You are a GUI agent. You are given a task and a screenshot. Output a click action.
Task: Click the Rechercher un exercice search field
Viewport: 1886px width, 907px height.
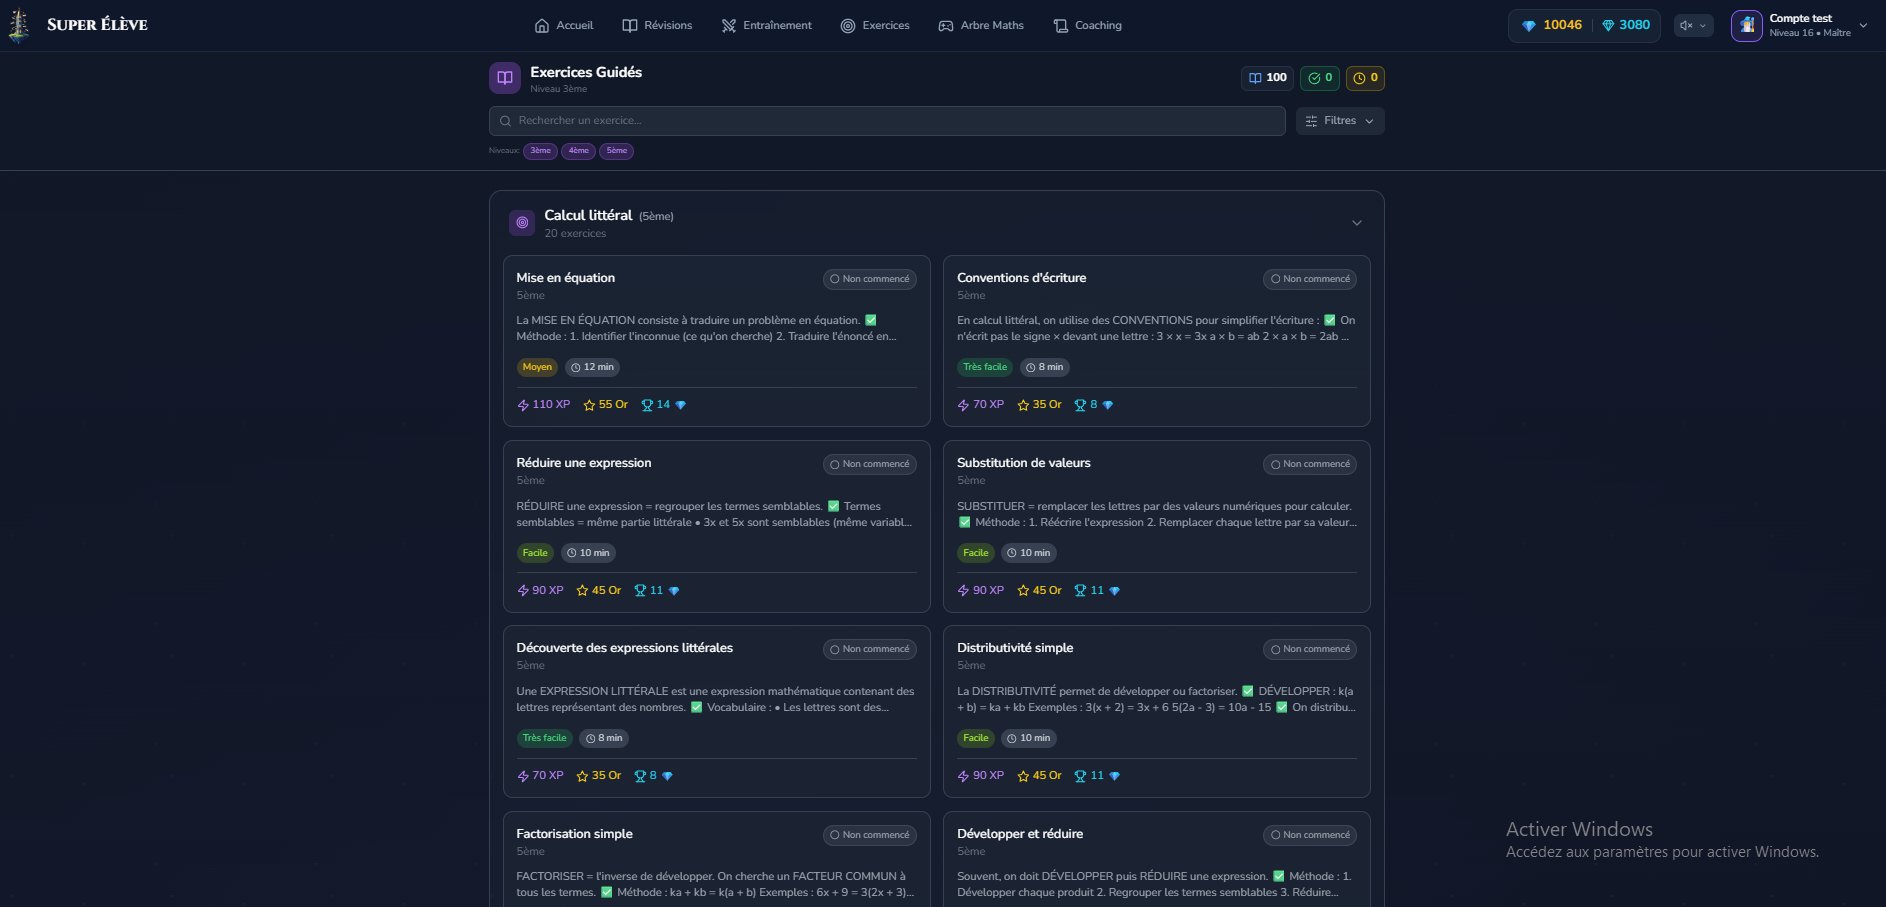[886, 121]
